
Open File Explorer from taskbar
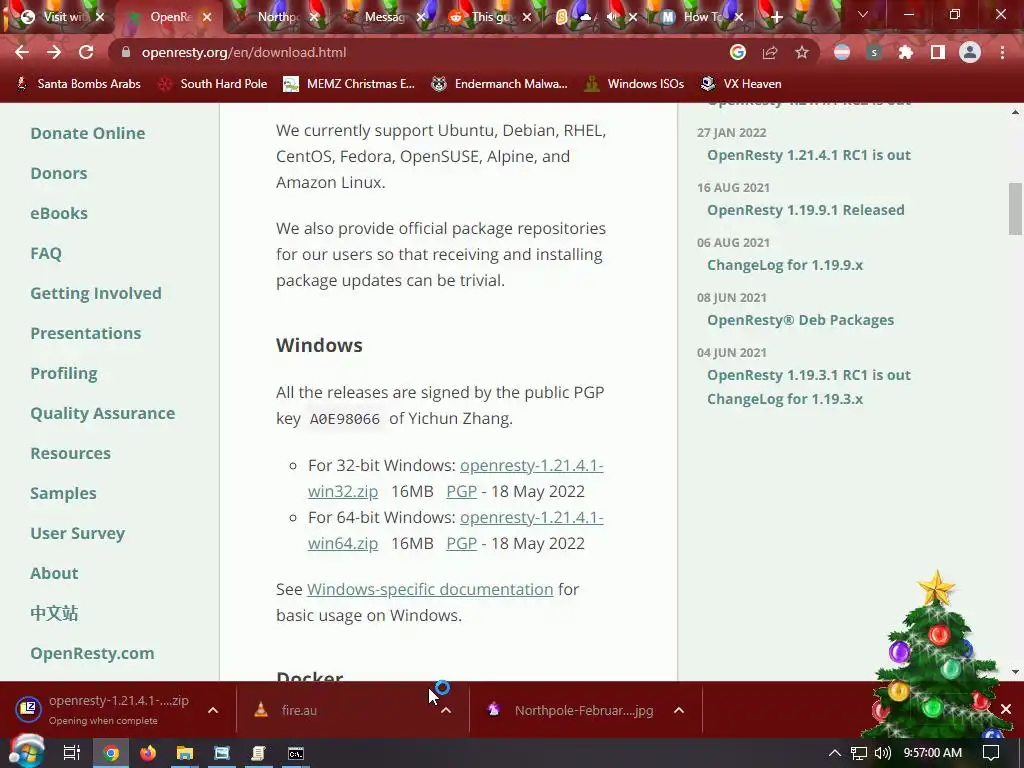click(185, 753)
